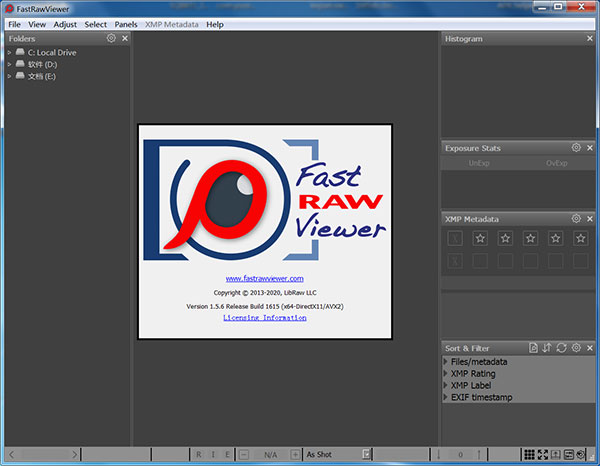This screenshot has width=600, height=466.
Task: Expand the 文档 (E:) drive node
Action: (x=9, y=76)
